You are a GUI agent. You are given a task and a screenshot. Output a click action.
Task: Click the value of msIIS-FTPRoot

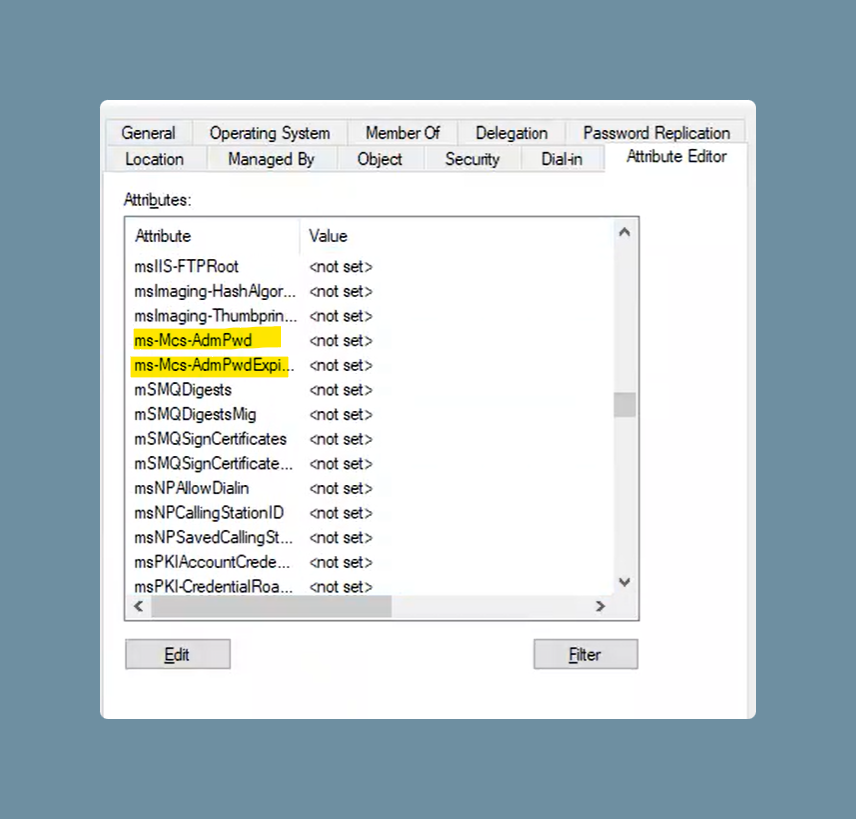point(341,266)
